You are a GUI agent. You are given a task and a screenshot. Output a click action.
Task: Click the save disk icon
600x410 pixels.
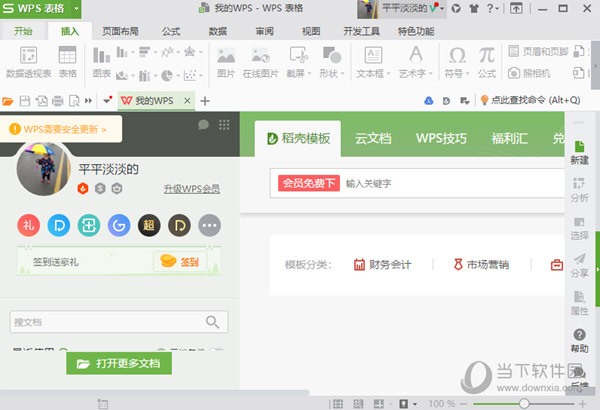point(25,101)
